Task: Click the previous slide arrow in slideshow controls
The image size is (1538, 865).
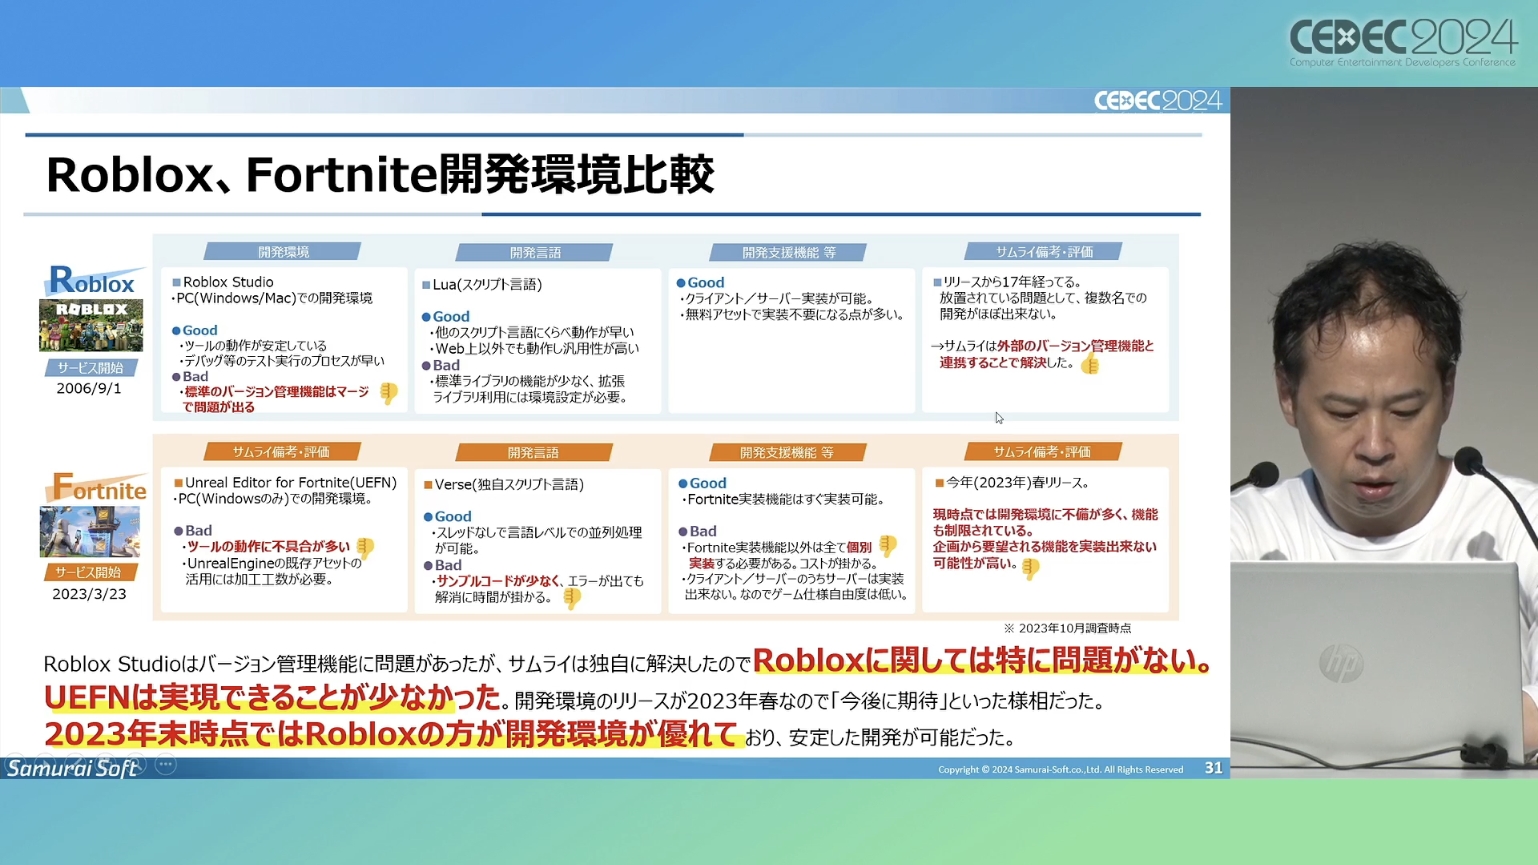Action: pos(14,765)
